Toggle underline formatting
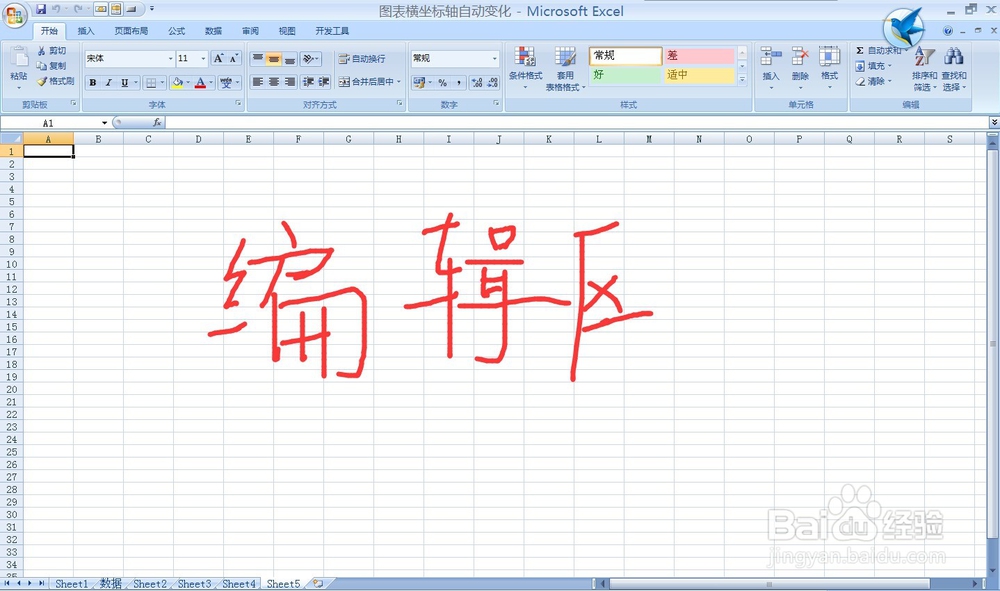Image resolution: width=1000 pixels, height=591 pixels. [124, 82]
